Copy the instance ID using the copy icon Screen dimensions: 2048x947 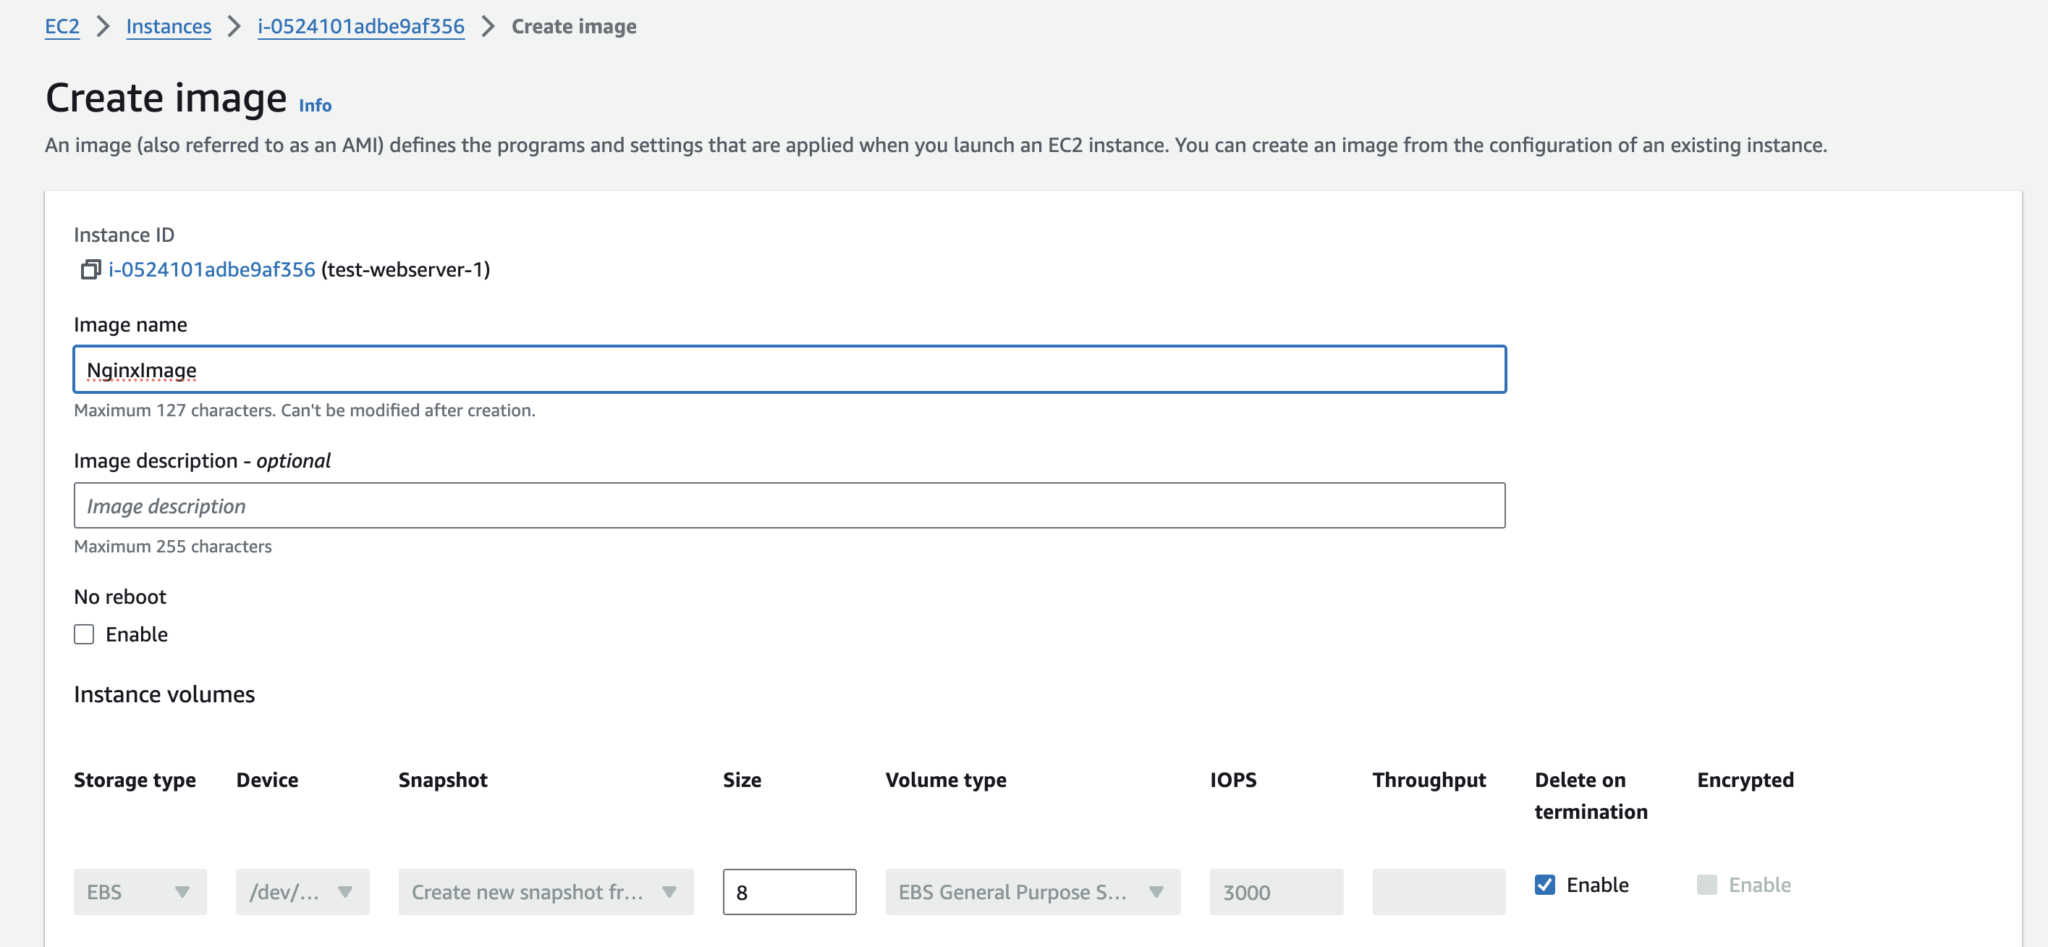(x=89, y=269)
